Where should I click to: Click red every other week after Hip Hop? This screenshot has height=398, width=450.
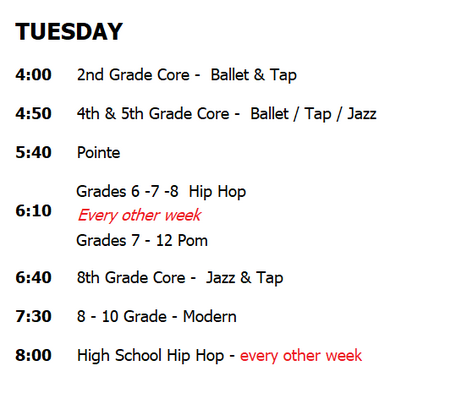301,356
